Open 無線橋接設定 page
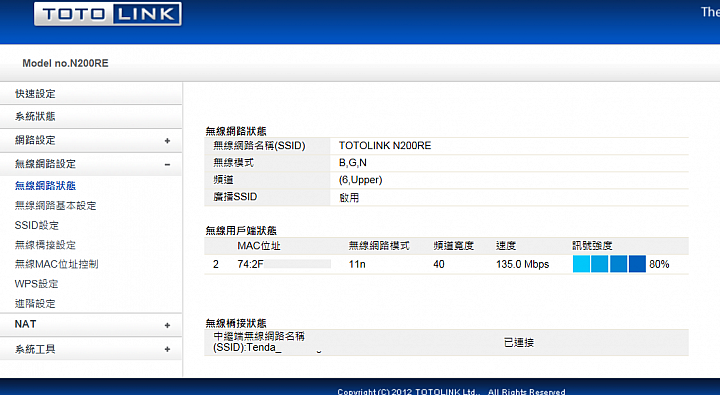This screenshot has width=720, height=395. [x=45, y=245]
